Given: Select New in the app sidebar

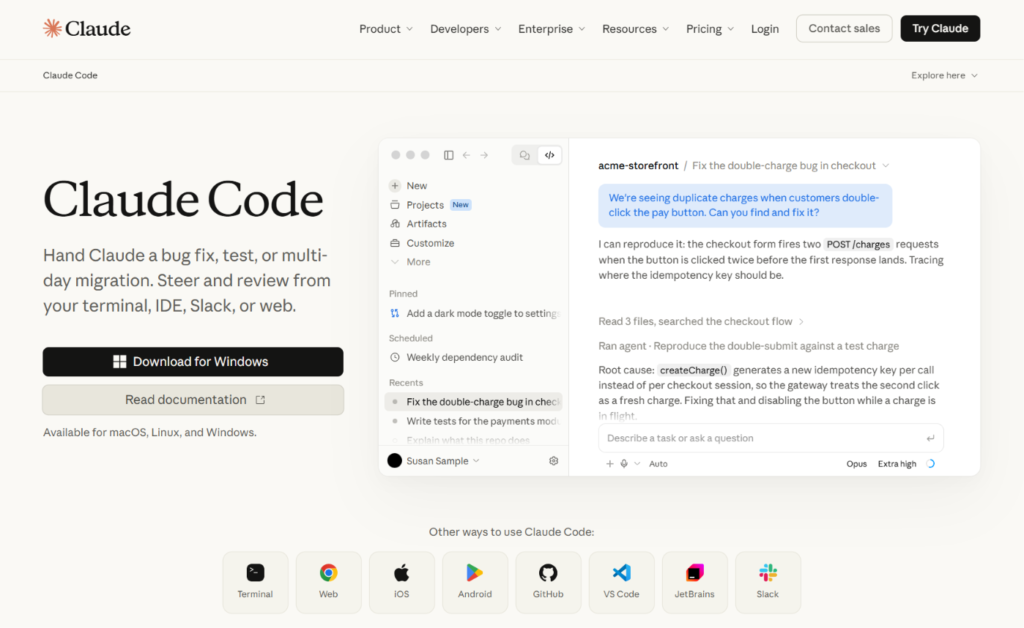Looking at the screenshot, I should click(x=408, y=186).
